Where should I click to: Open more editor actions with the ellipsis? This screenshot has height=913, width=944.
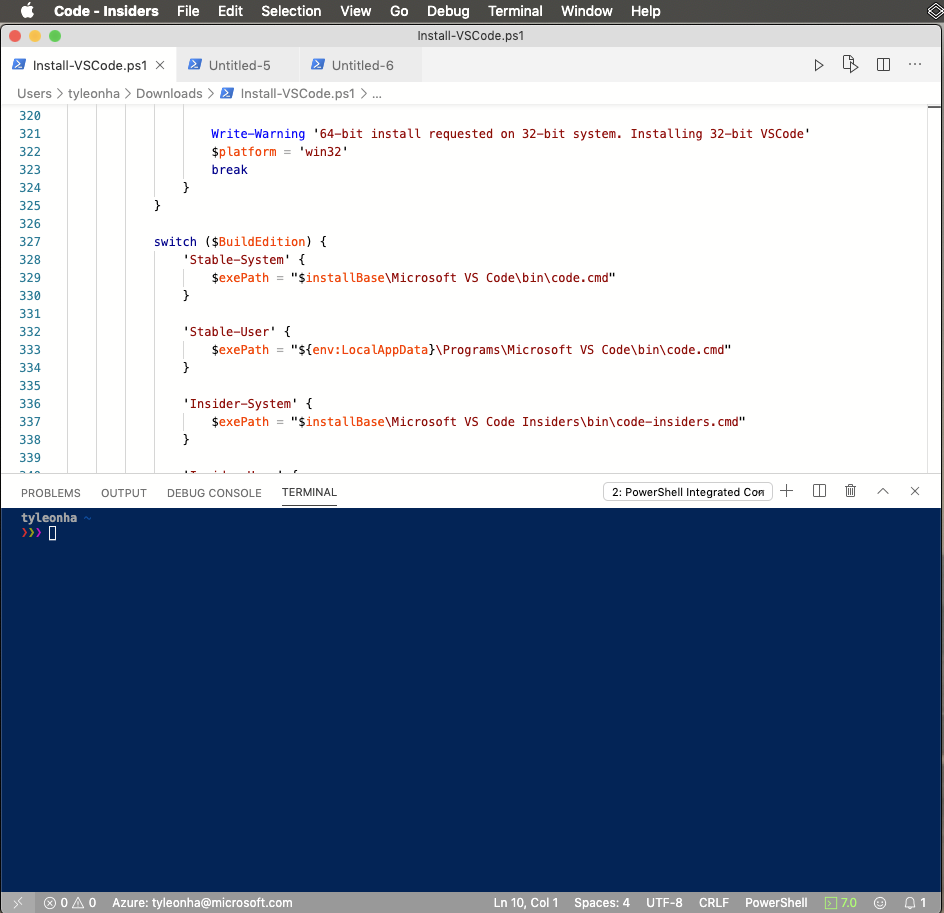click(x=915, y=63)
